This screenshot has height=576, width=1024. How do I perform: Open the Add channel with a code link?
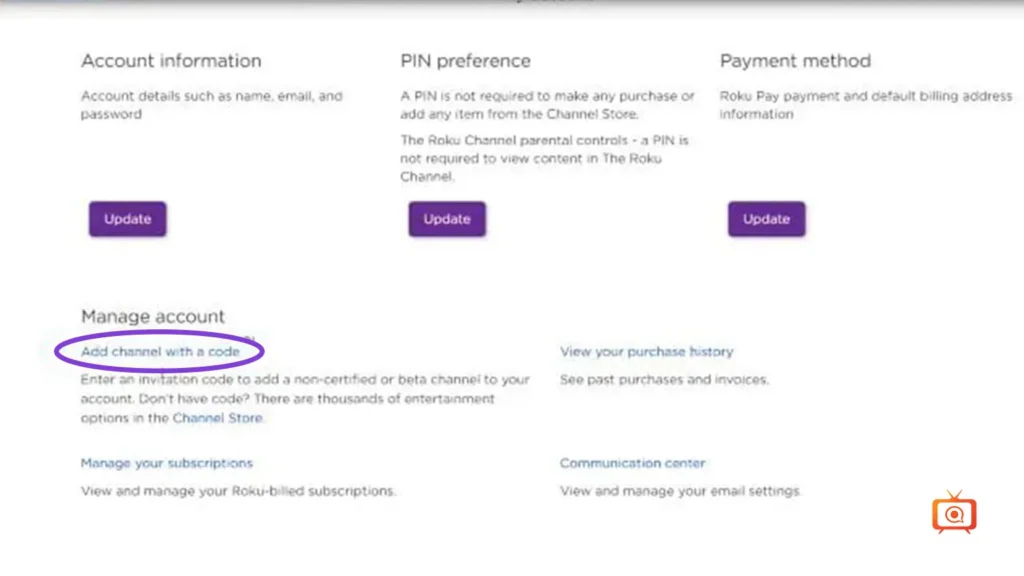pyautogui.click(x=160, y=351)
